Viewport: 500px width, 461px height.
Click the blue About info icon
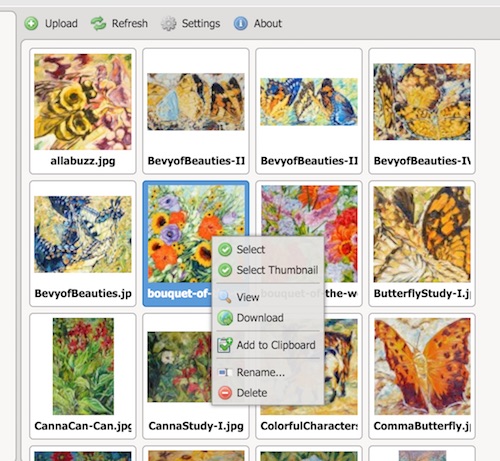coord(241,24)
